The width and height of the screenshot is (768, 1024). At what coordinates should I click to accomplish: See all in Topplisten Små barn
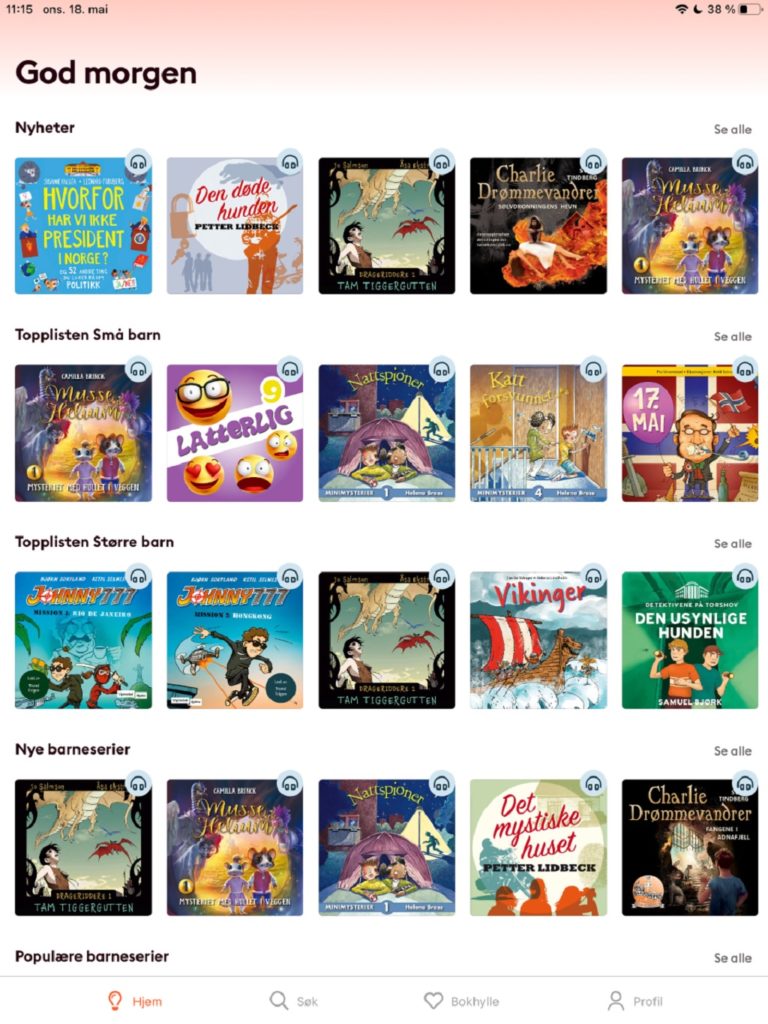point(732,336)
